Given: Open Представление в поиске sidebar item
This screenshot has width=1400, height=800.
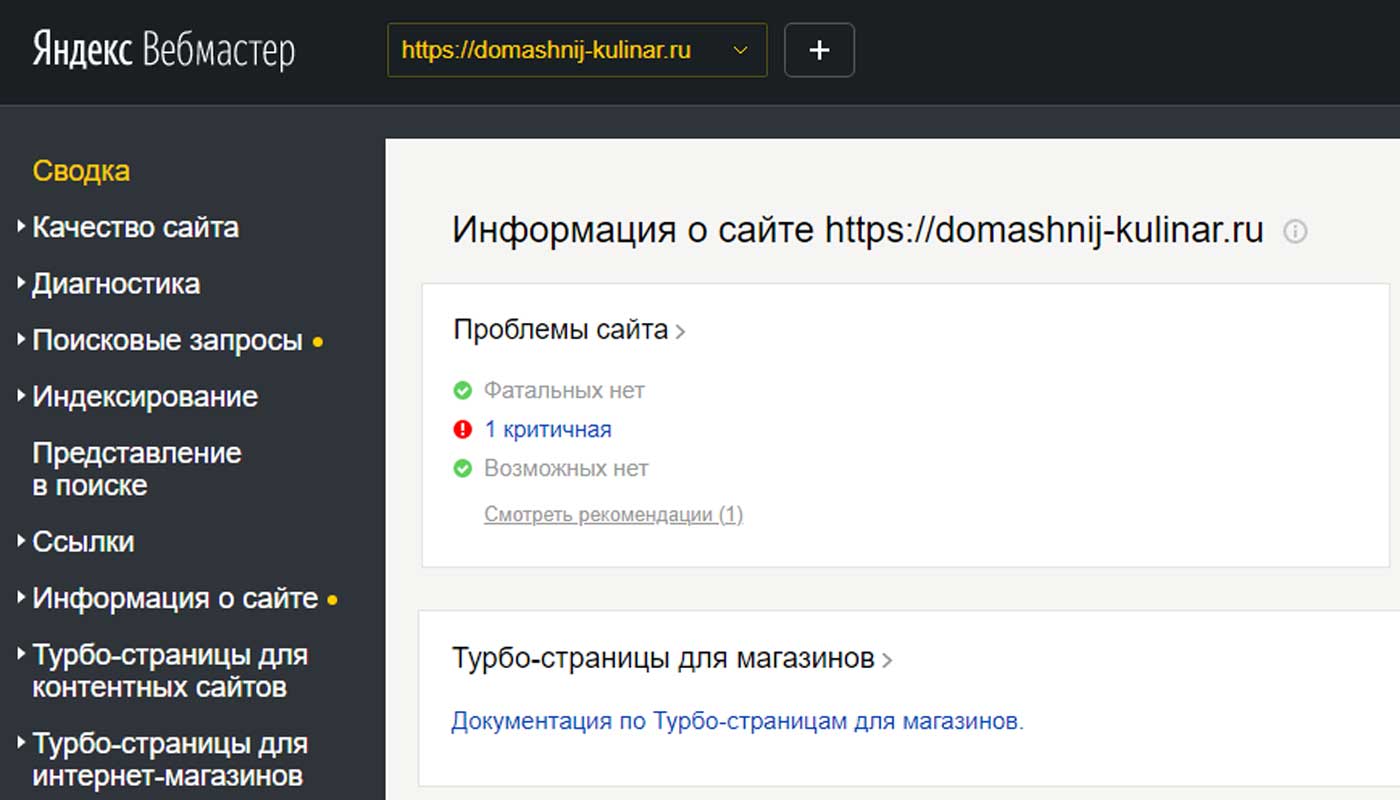Looking at the screenshot, I should tap(137, 469).
